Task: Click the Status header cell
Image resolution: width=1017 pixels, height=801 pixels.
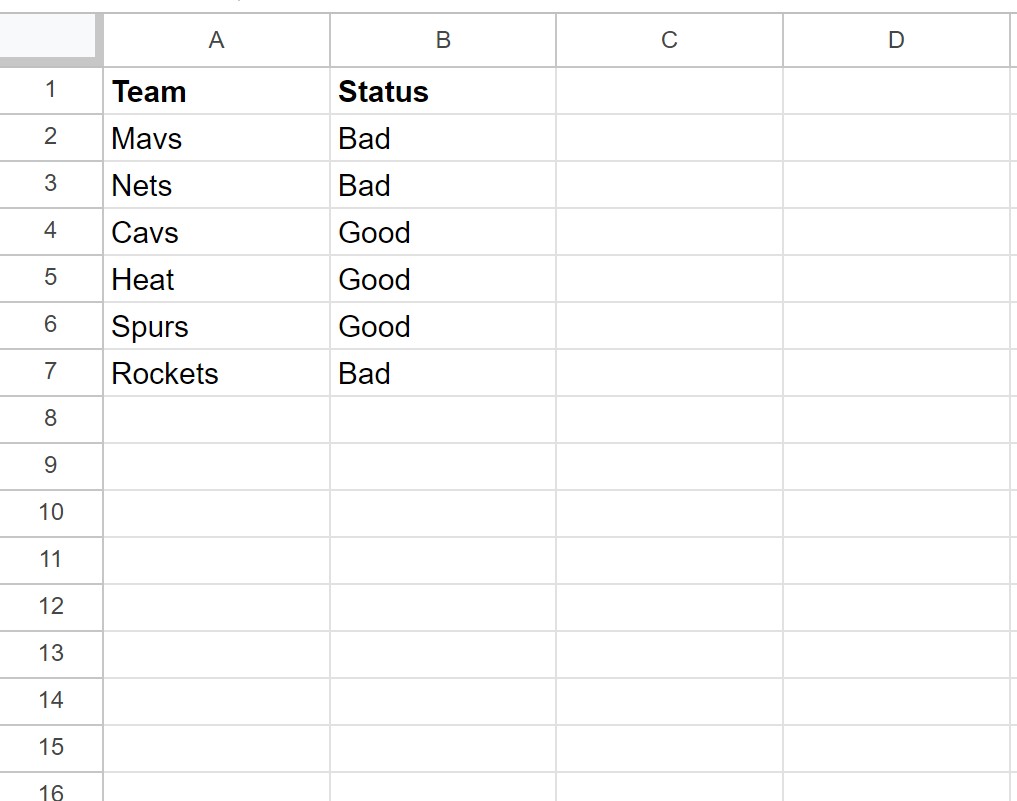Action: 443,91
